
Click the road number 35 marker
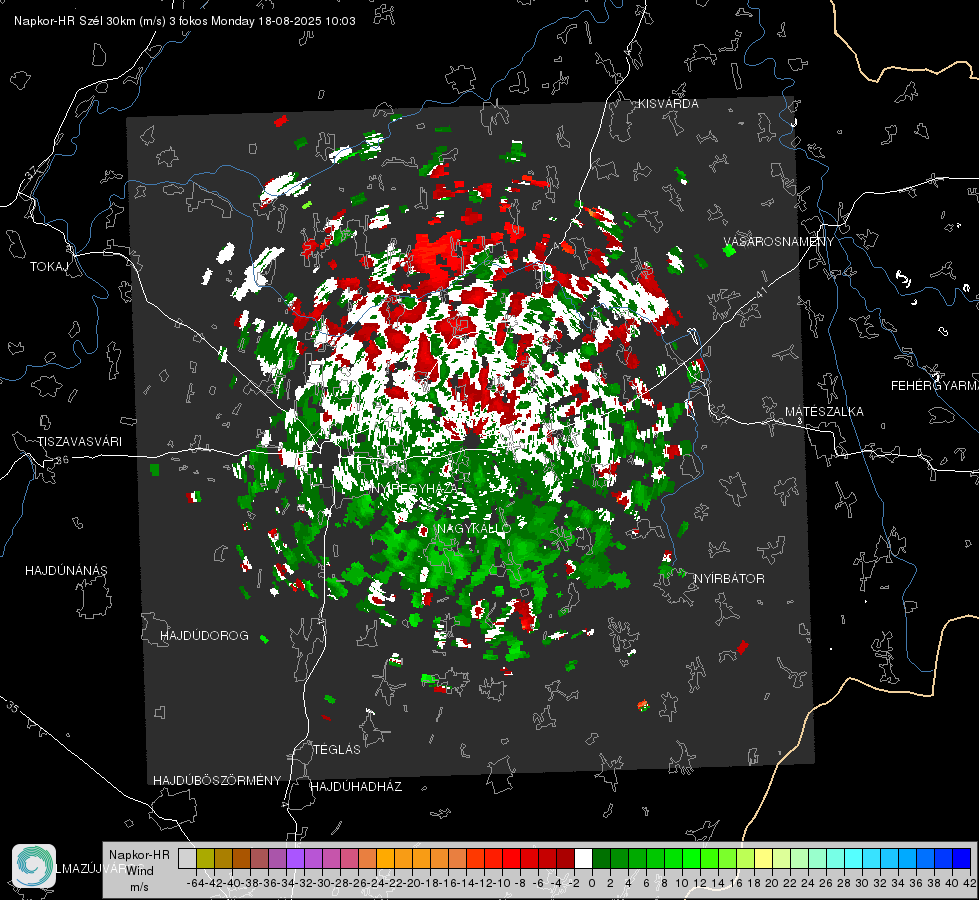pos(12,707)
